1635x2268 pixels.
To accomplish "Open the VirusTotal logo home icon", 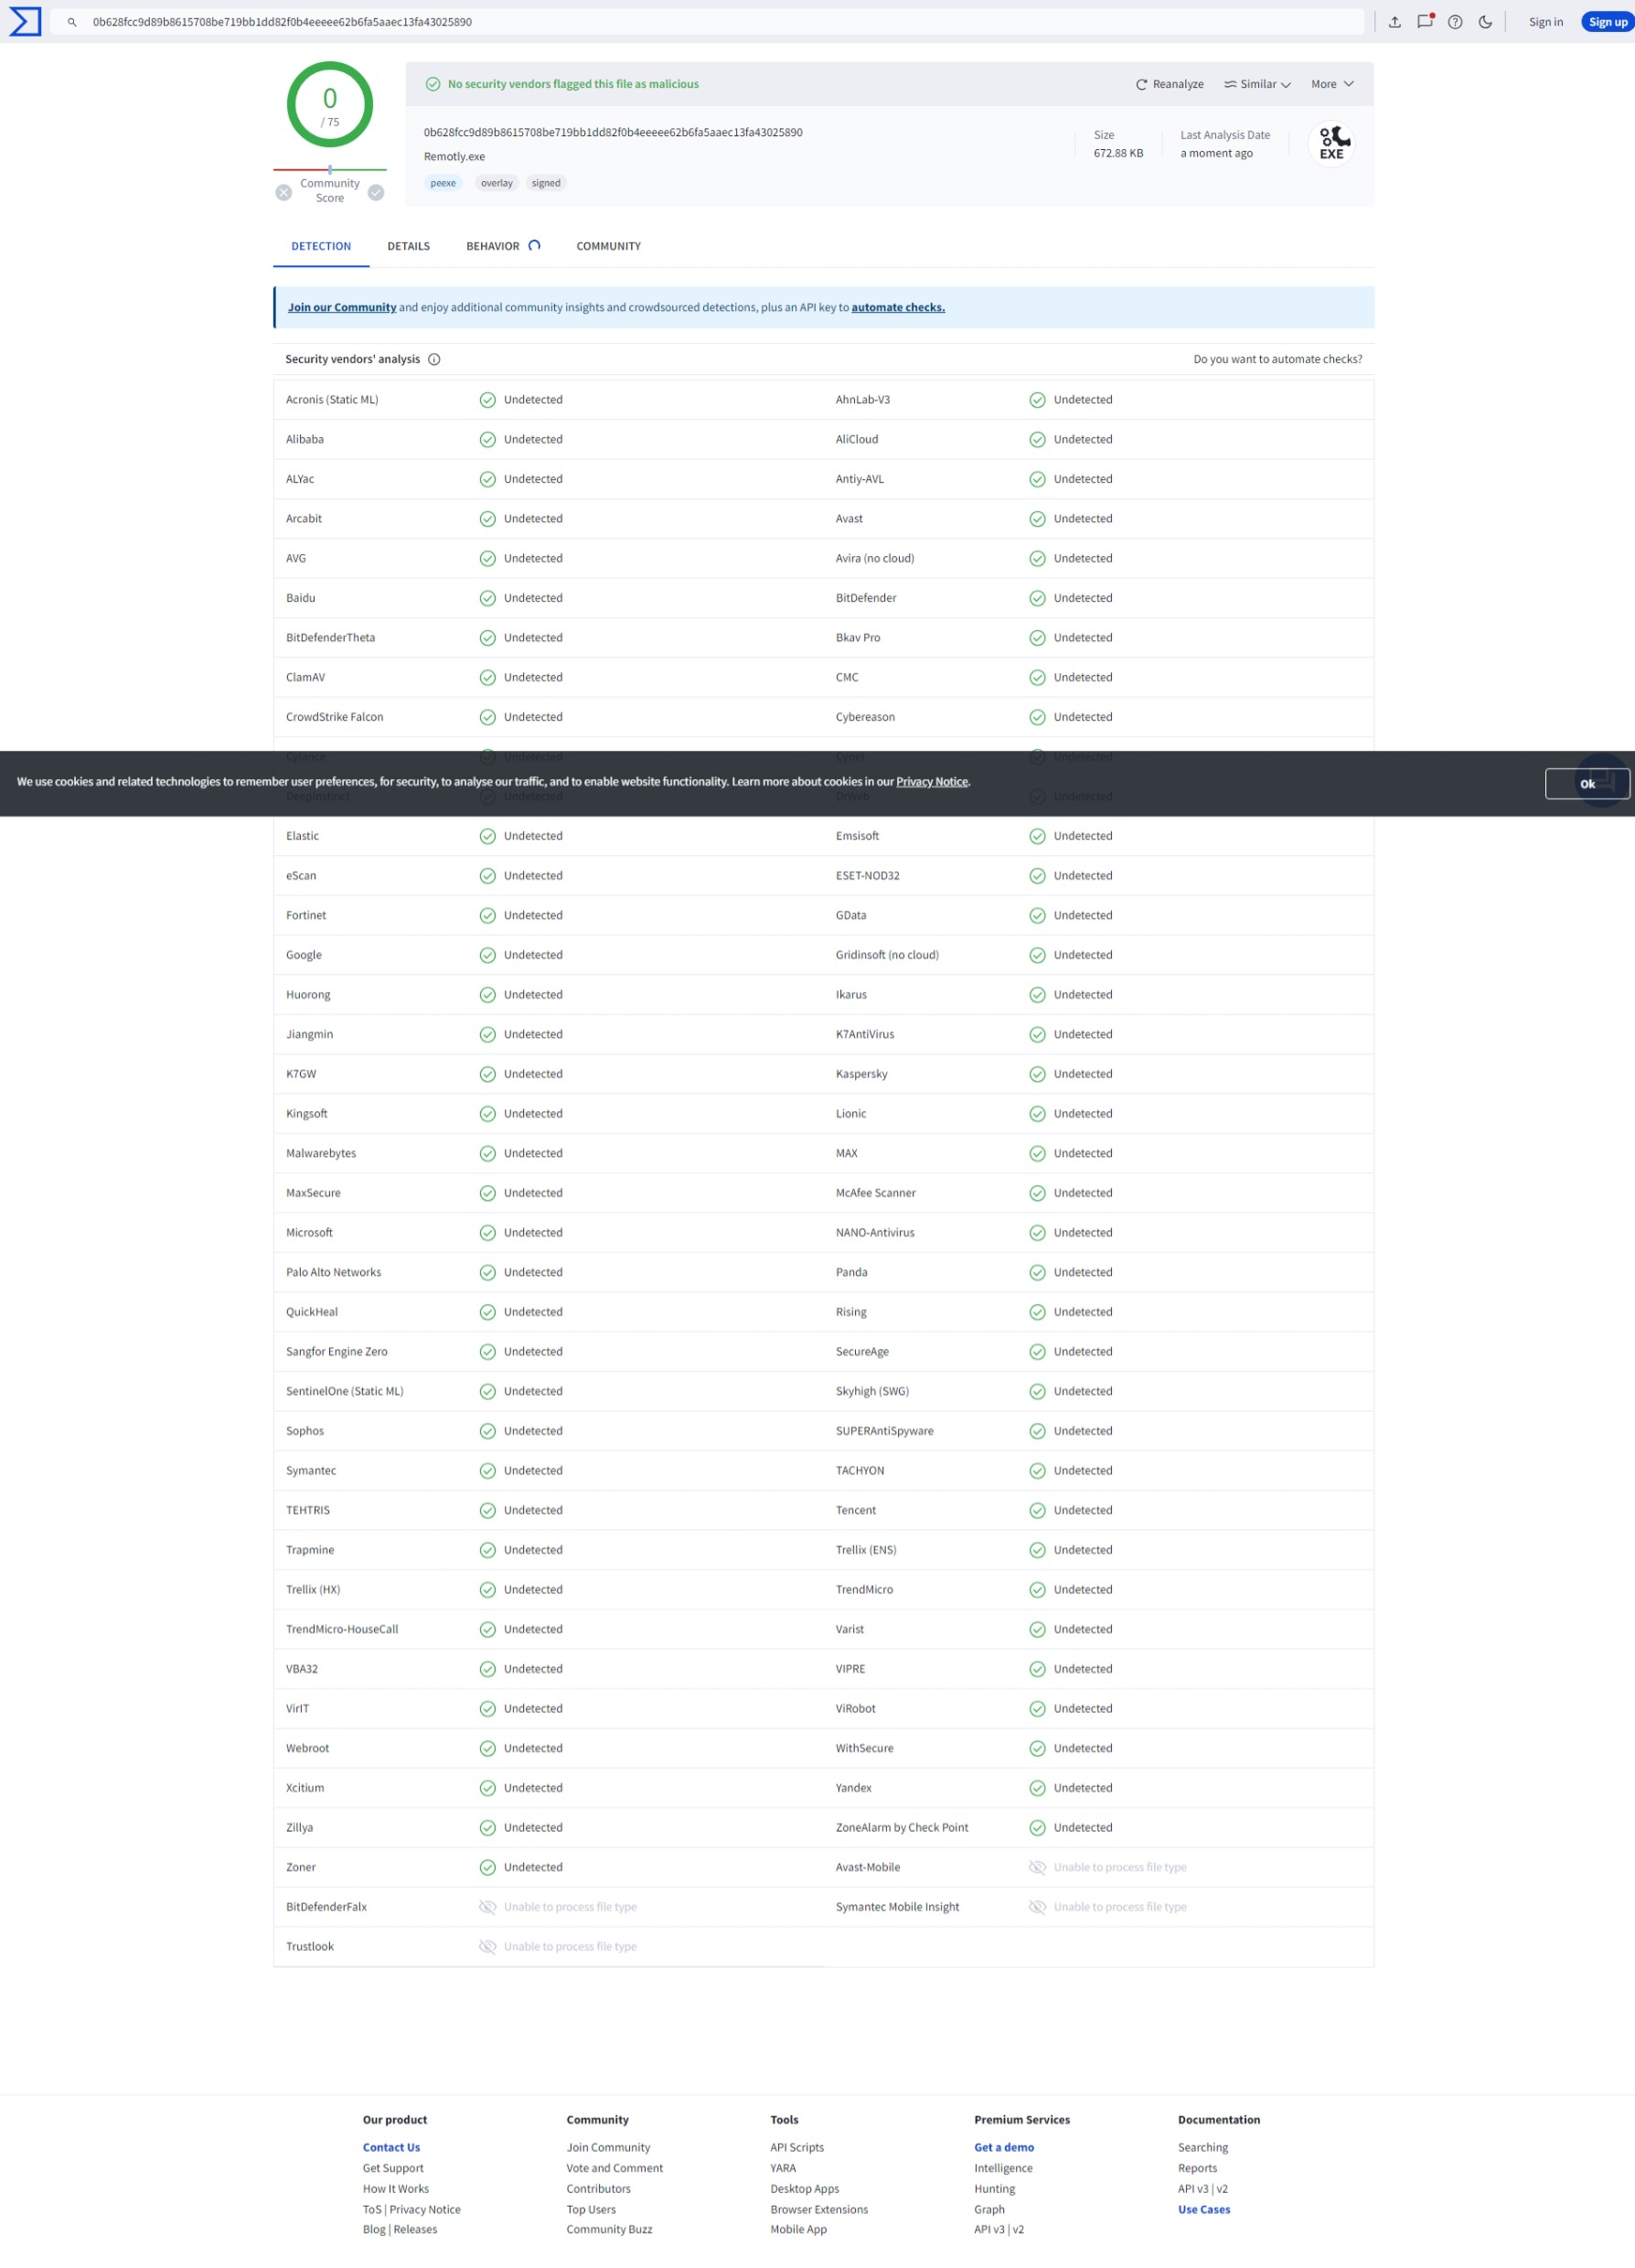I will 25,21.
